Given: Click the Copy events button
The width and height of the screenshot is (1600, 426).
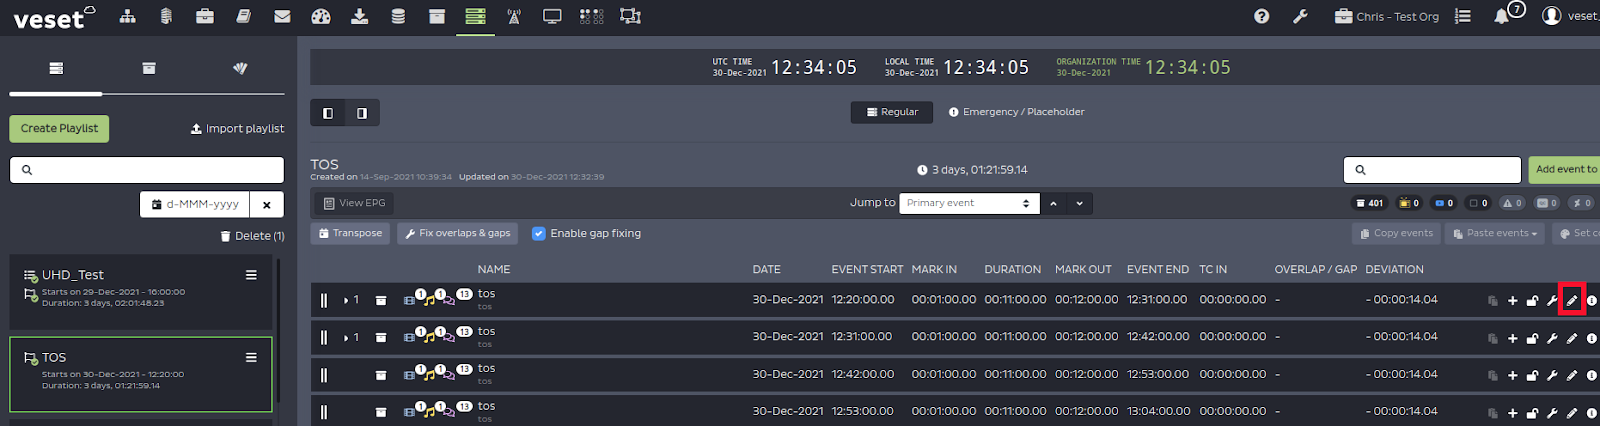Looking at the screenshot, I should point(1397,233).
